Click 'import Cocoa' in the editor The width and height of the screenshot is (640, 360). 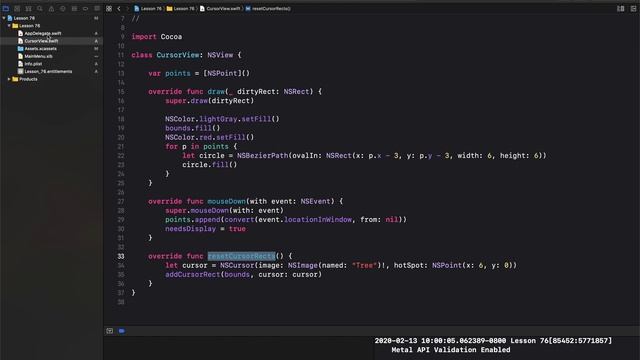[x=157, y=37]
